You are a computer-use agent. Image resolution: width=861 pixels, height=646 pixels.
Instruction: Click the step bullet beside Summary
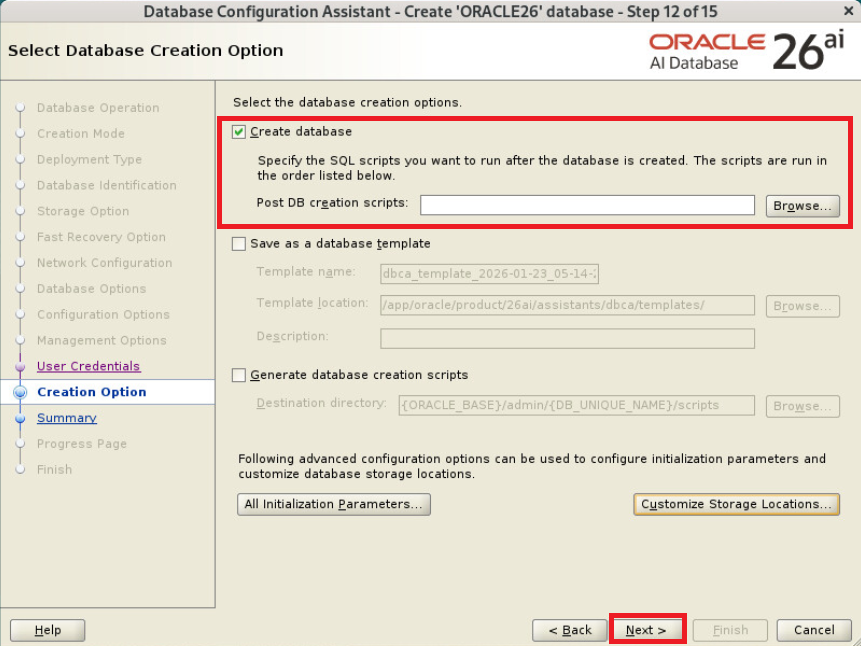pyautogui.click(x=20, y=418)
